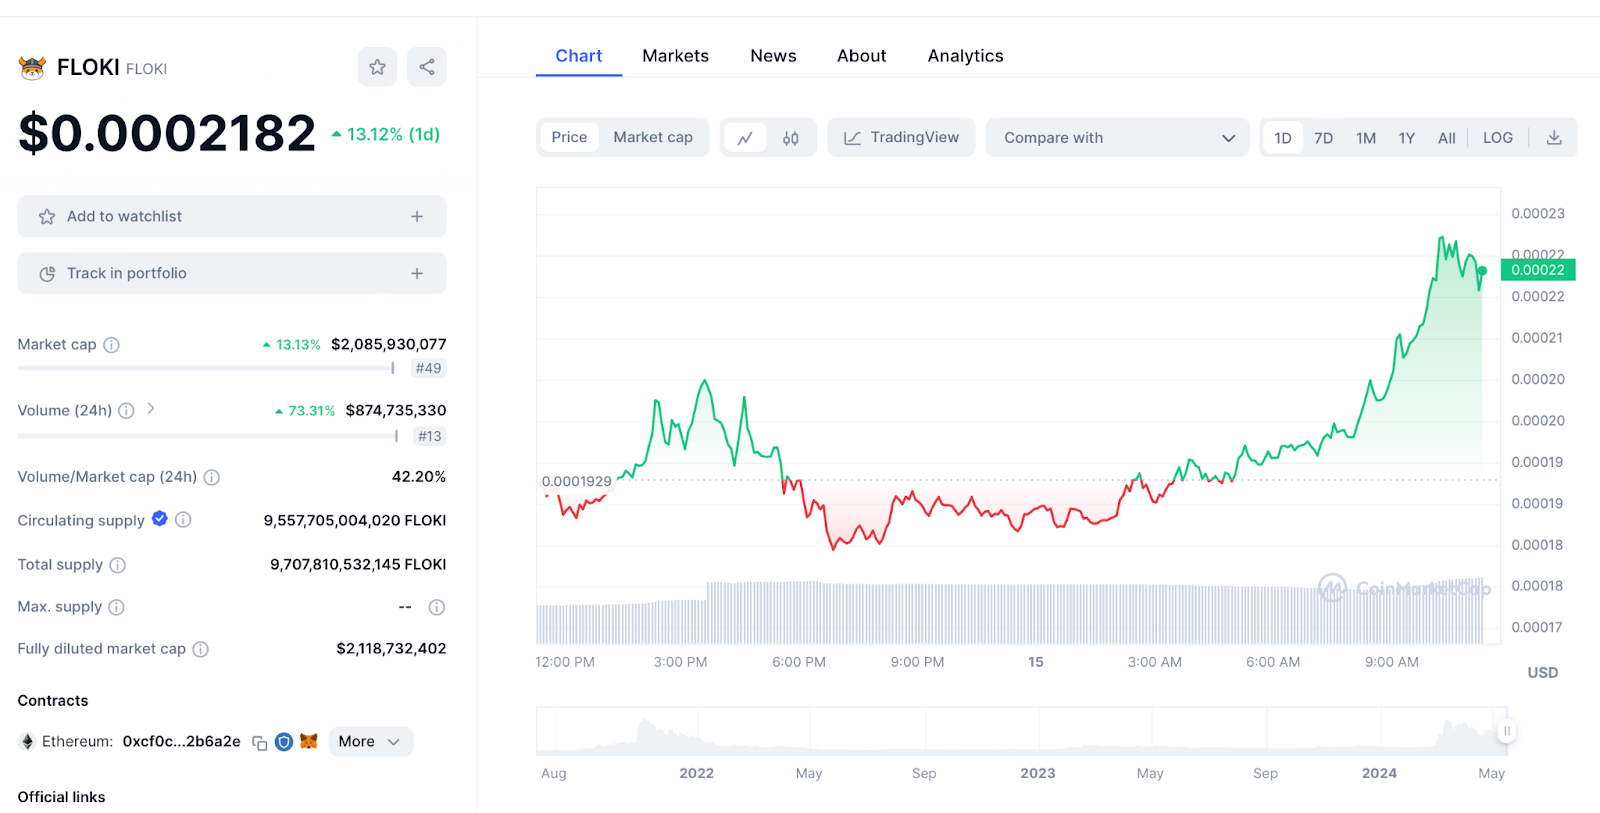
Task: Select the 7D time range
Action: (x=1324, y=138)
